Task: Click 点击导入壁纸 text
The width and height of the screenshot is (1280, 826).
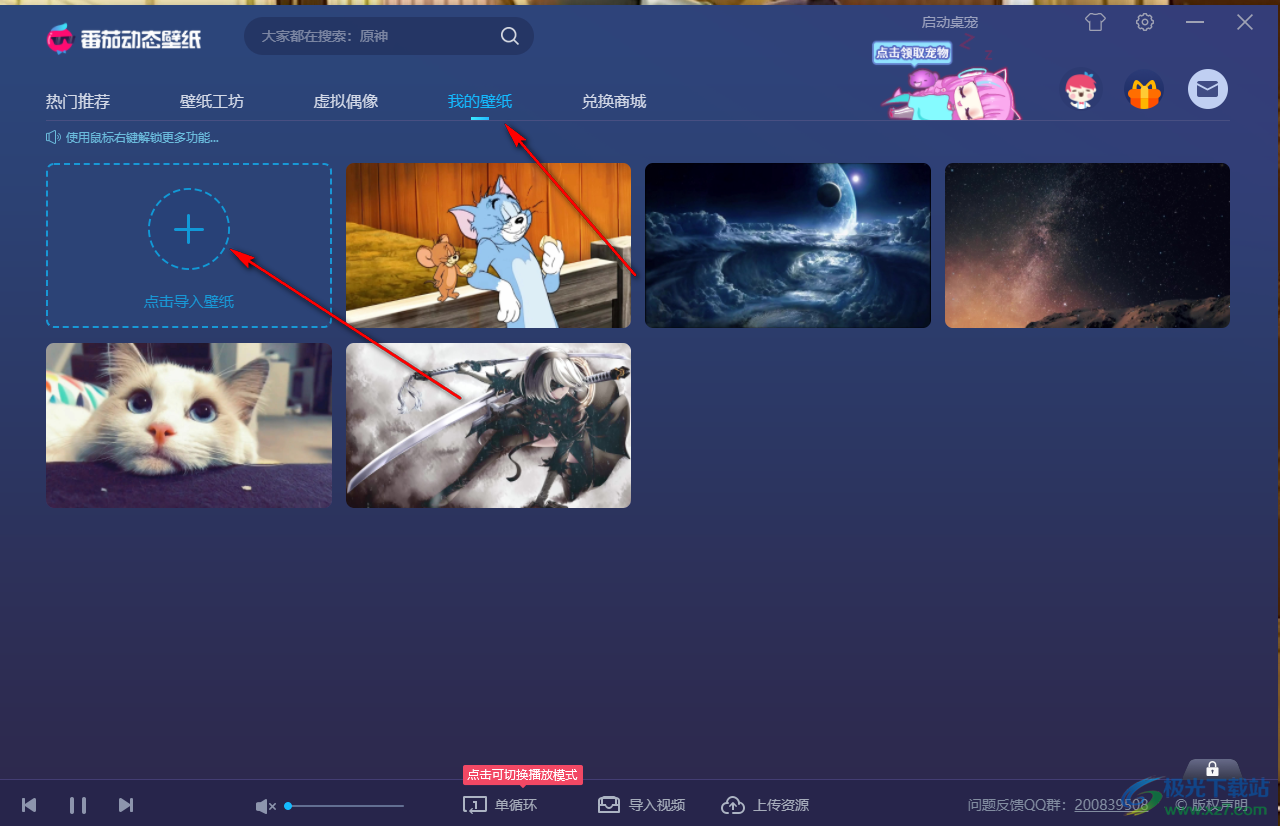Action: [189, 301]
